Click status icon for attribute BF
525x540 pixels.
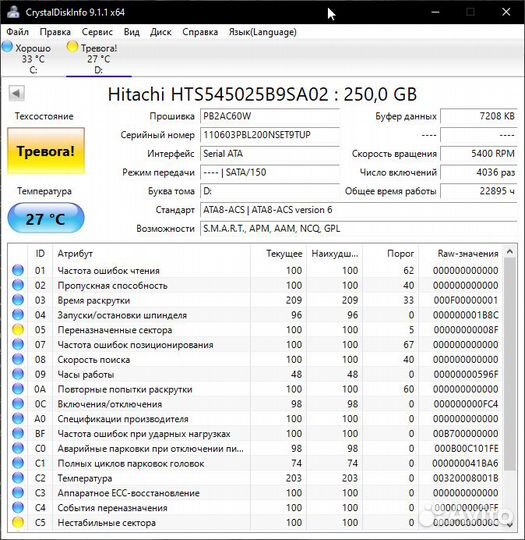coord(18,433)
